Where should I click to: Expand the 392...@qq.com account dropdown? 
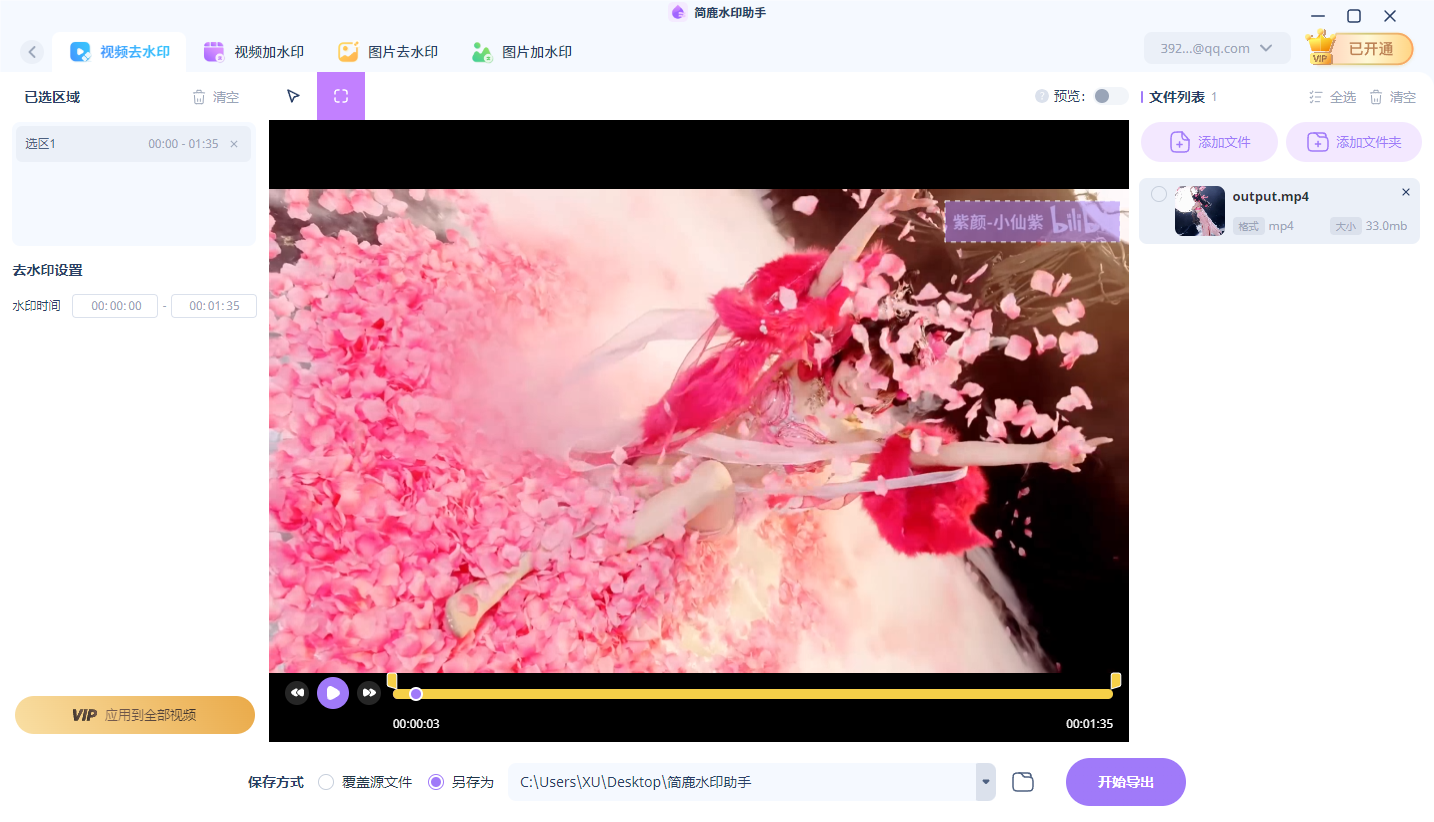click(x=1217, y=48)
